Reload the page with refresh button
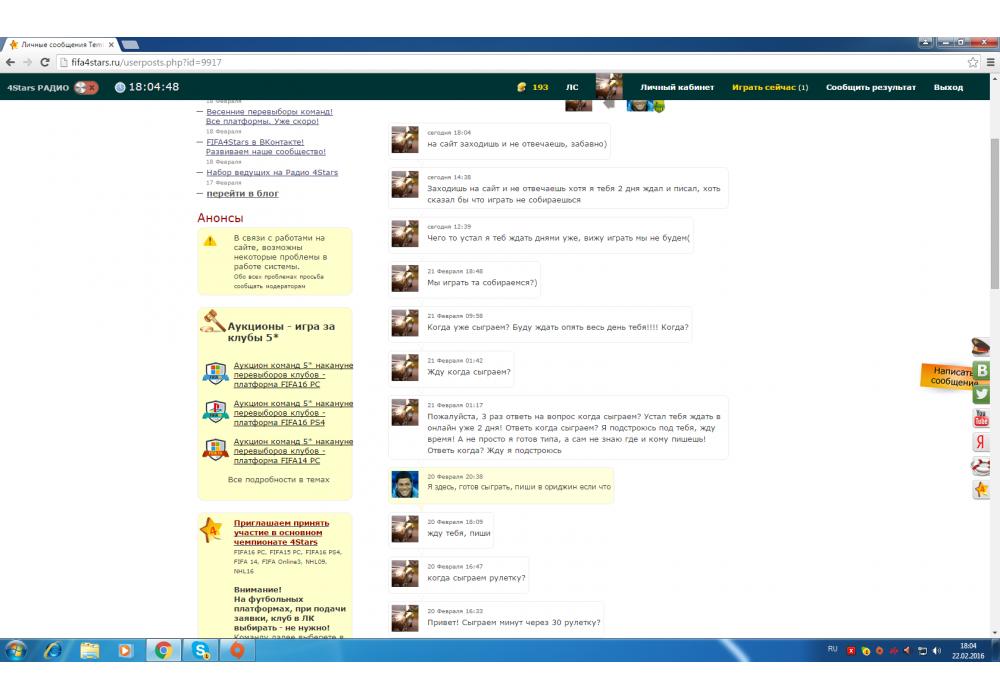This screenshot has width=1000, height=700. point(45,62)
